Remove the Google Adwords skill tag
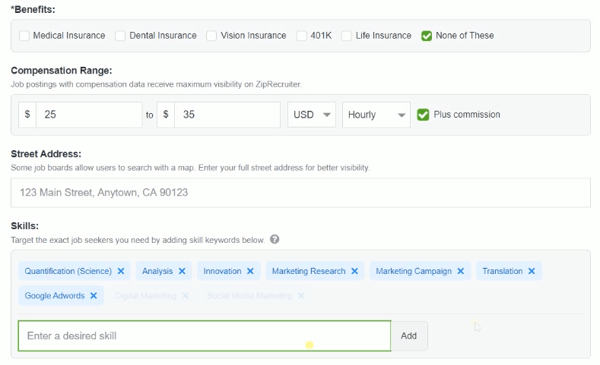Screen dimensions: 600x365 [x=93, y=296]
